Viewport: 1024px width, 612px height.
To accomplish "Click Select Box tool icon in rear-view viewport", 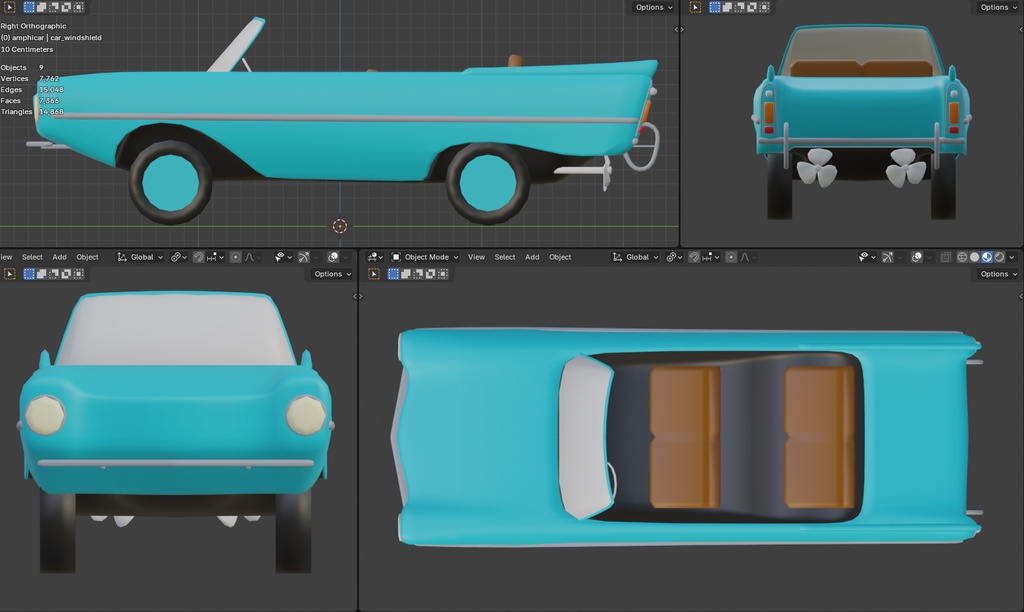I will pos(696,7).
